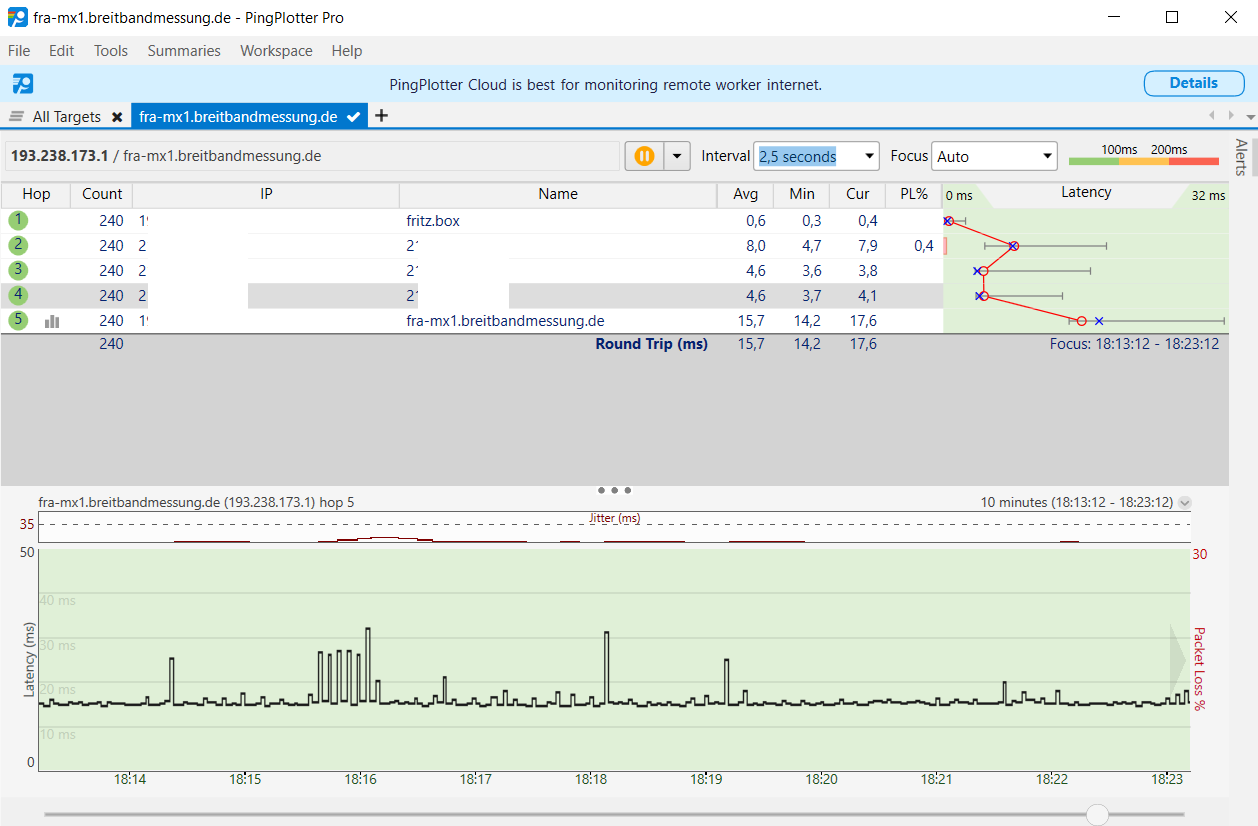1258x826 pixels.
Task: Click the hop 3 green circle
Action: 18,270
